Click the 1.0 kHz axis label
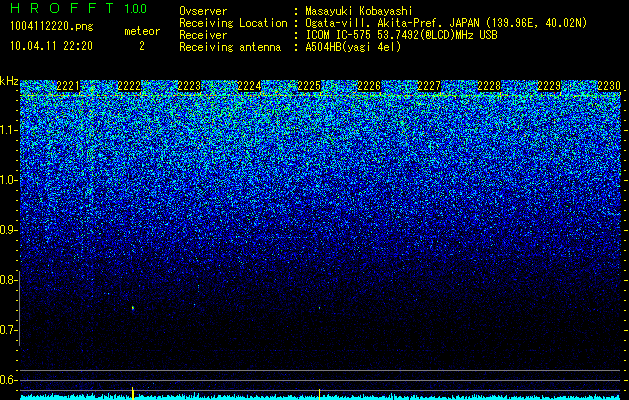The width and height of the screenshot is (629, 400). [x=9, y=180]
